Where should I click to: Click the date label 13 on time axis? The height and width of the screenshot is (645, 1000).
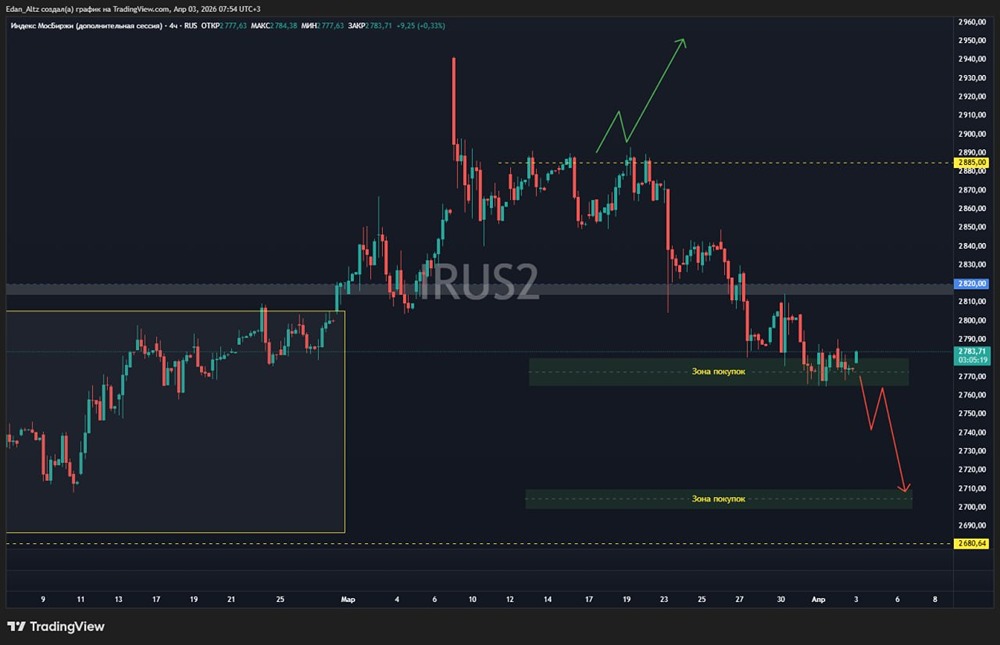point(119,600)
